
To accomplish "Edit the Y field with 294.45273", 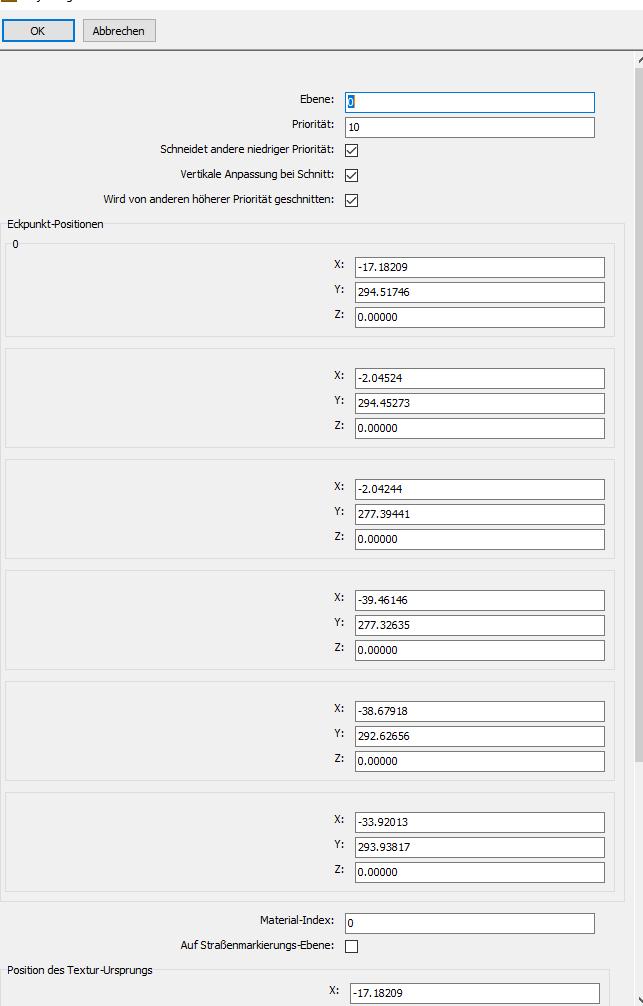I will [479, 403].
